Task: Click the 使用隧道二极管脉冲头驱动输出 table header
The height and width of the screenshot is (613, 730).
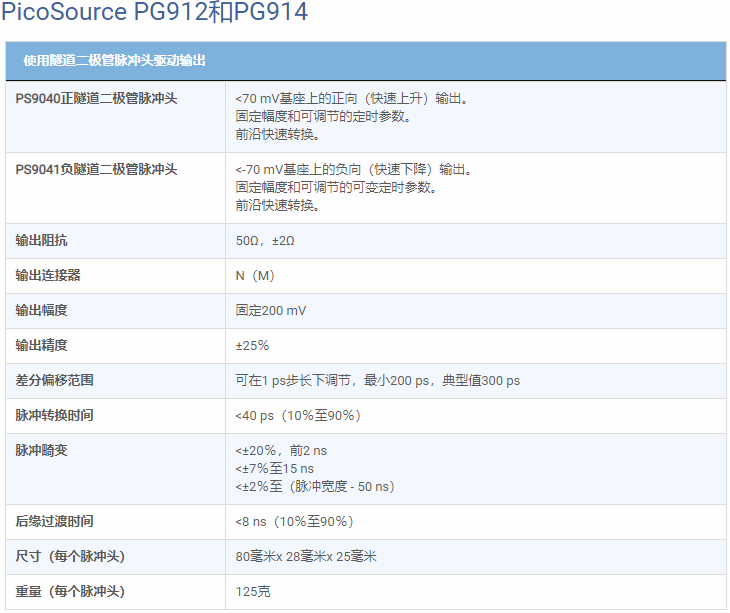Action: (x=115, y=61)
